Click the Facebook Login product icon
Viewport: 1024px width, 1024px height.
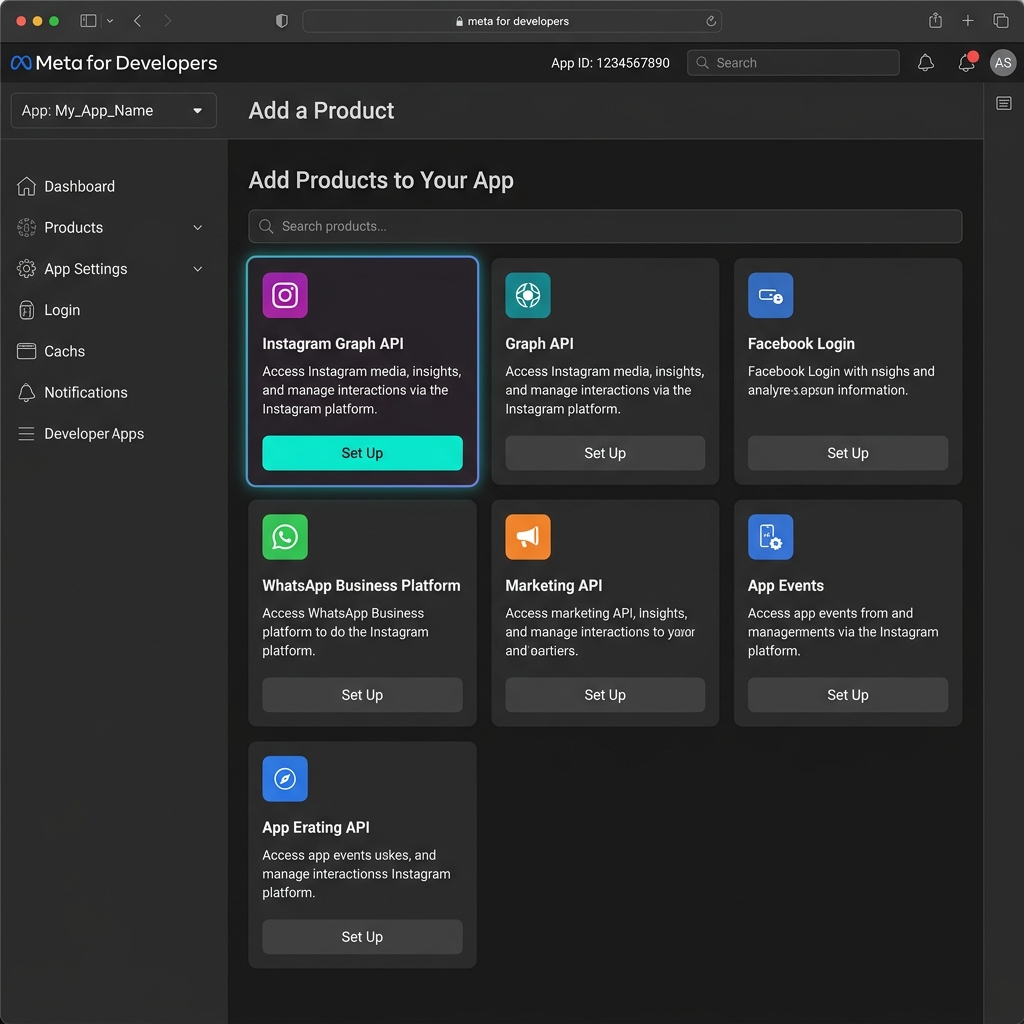pos(770,295)
